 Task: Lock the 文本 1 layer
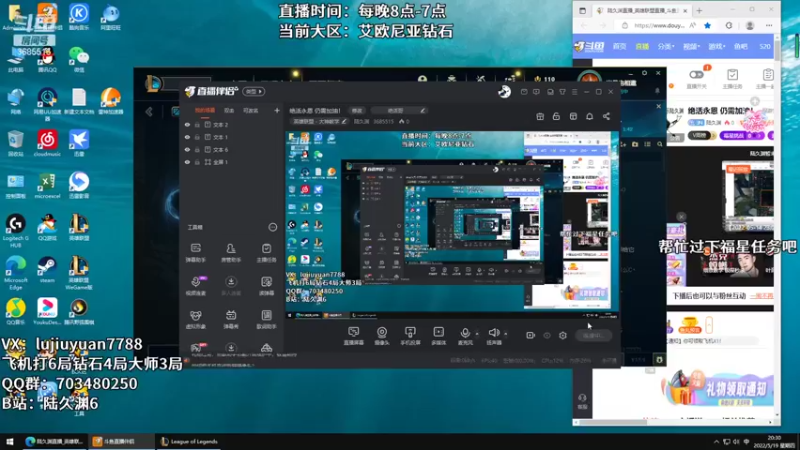pyautogui.click(x=197, y=137)
